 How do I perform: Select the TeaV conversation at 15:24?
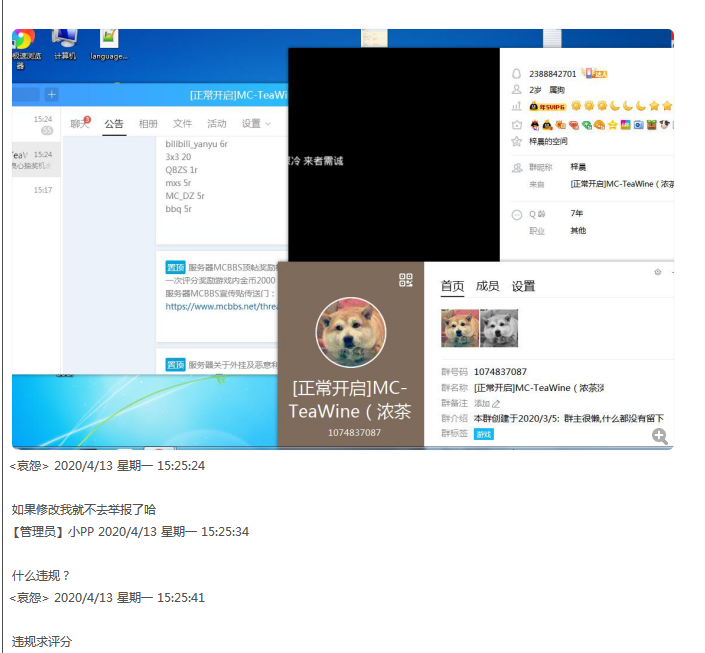36,160
